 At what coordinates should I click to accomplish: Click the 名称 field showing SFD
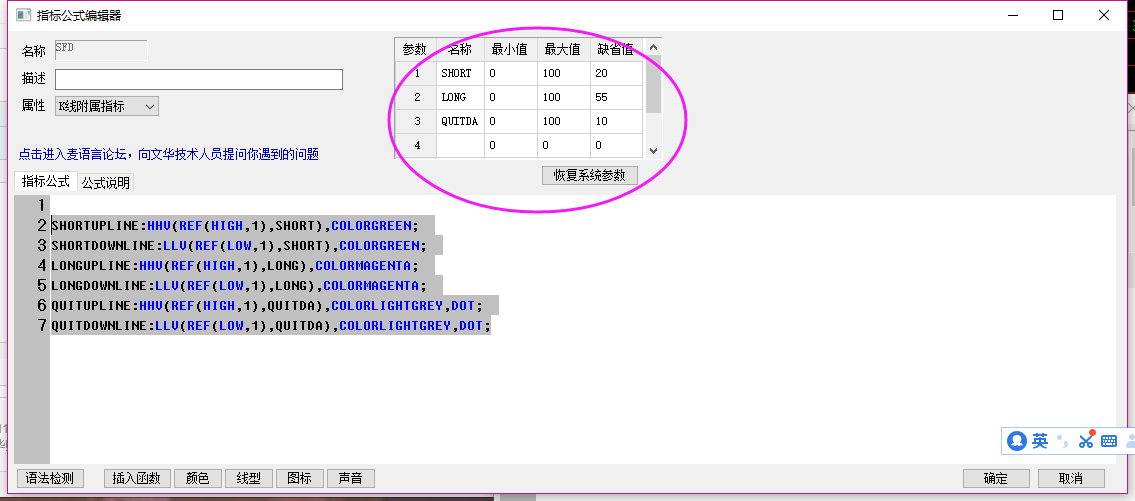pyautogui.click(x=101, y=50)
